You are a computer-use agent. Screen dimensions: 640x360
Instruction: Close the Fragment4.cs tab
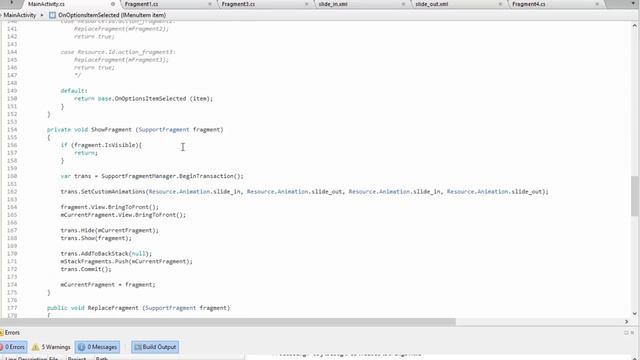[597, 4]
